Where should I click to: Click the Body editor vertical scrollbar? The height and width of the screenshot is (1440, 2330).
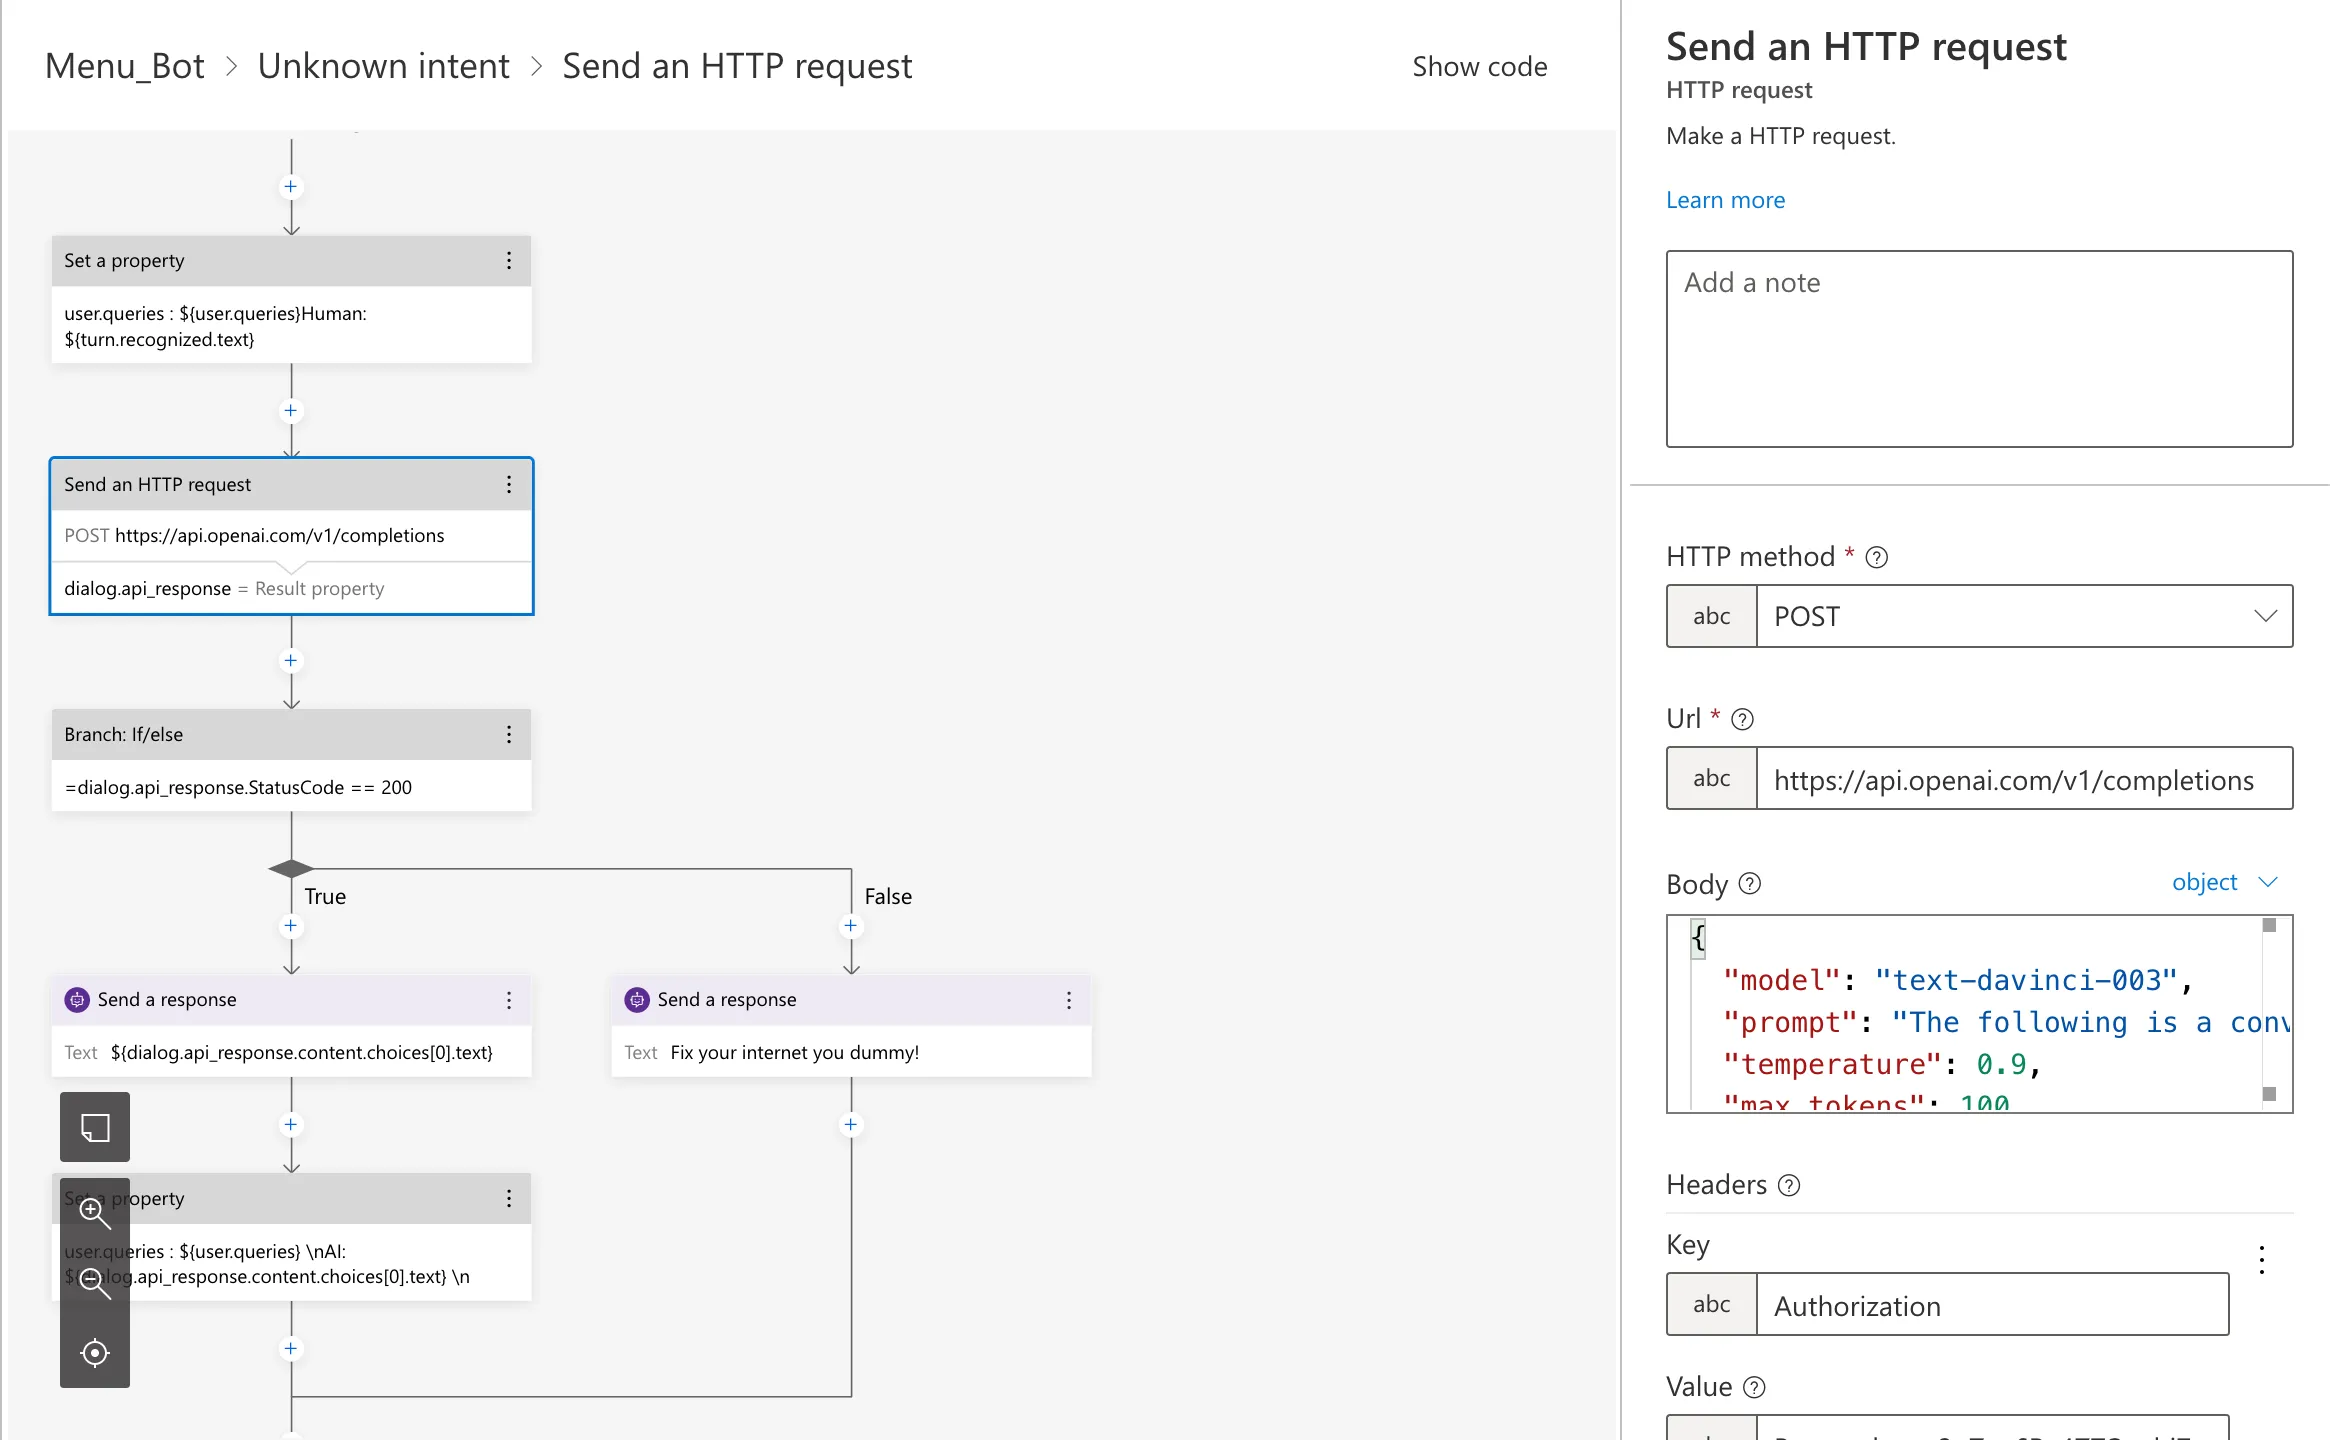(x=2270, y=1012)
